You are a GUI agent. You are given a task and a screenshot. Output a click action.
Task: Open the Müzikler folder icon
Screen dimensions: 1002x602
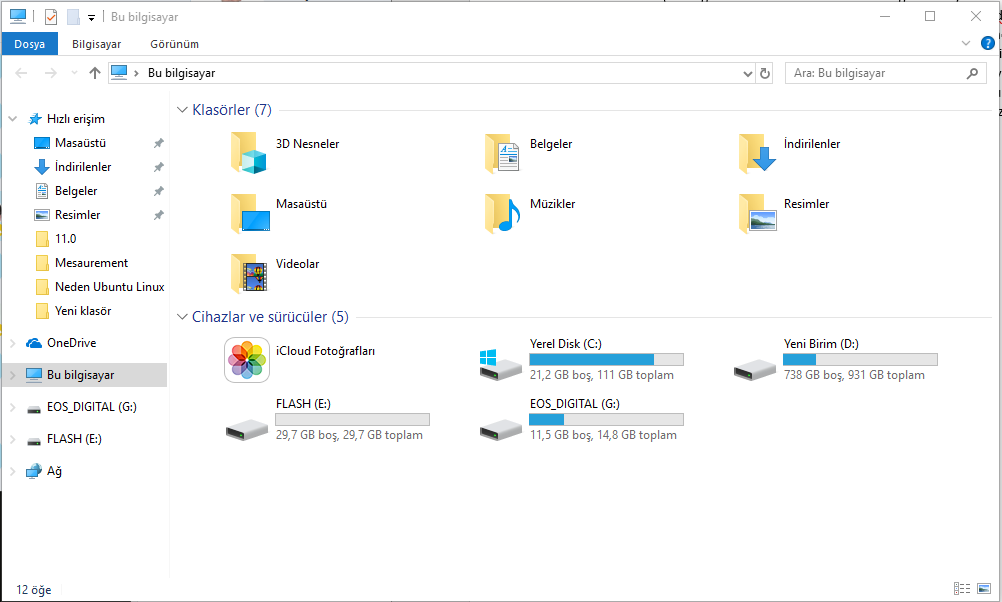(x=502, y=213)
